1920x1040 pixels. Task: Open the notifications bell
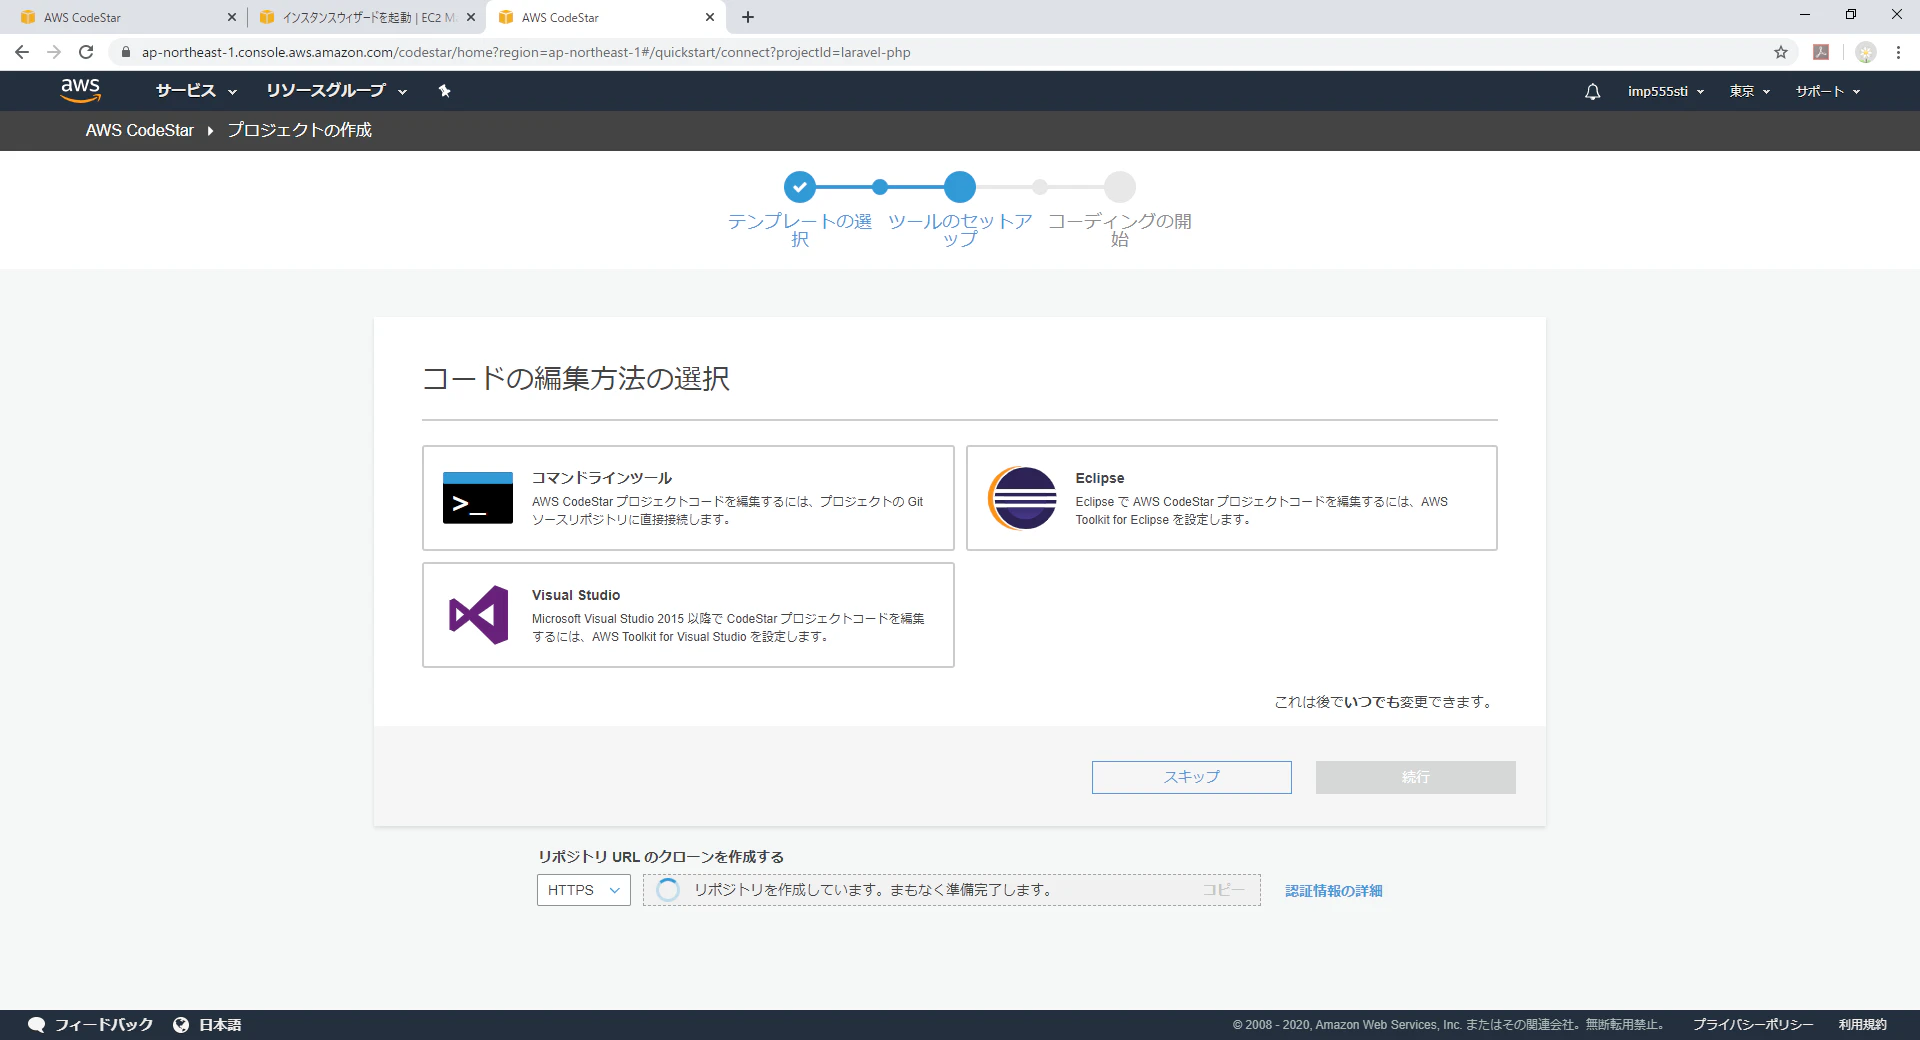[x=1593, y=91]
